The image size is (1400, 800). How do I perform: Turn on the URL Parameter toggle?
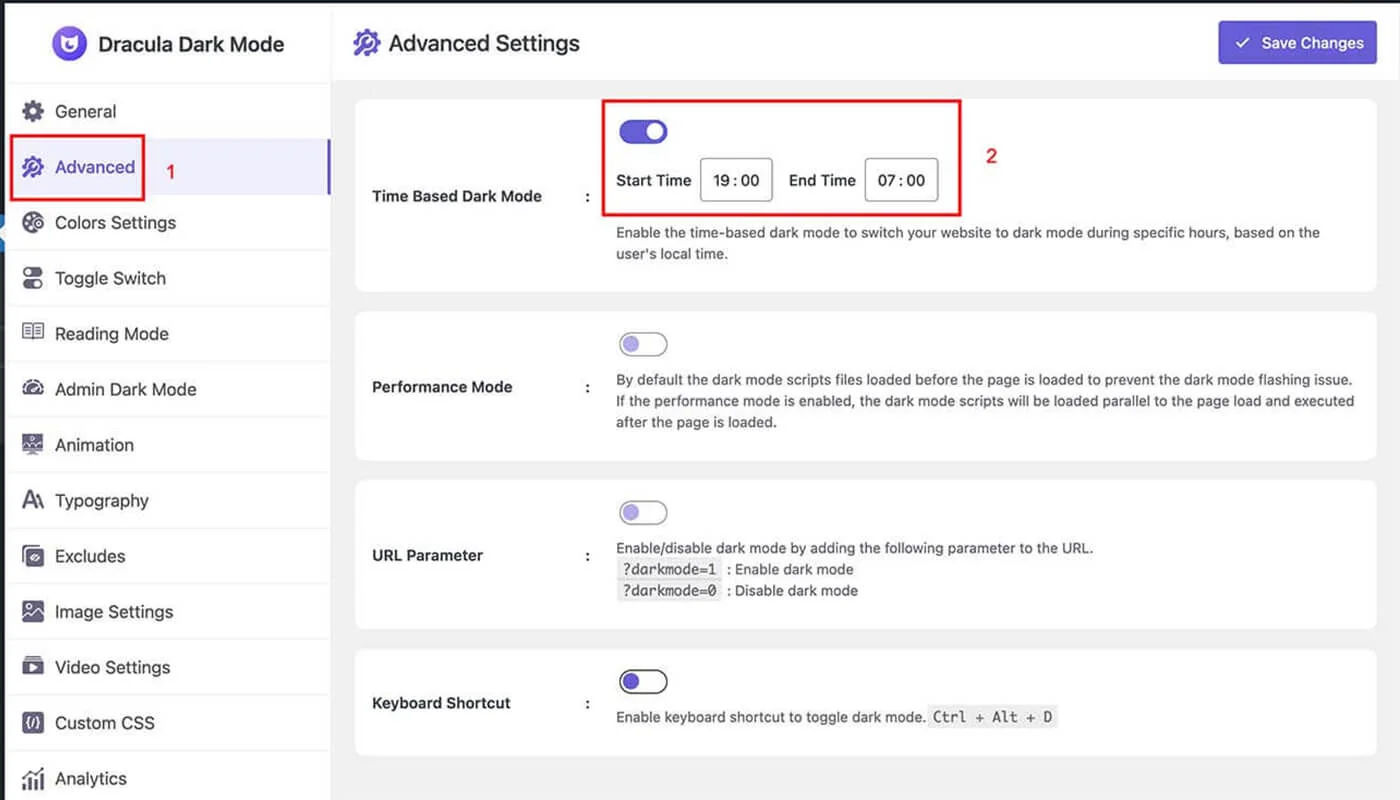point(643,513)
